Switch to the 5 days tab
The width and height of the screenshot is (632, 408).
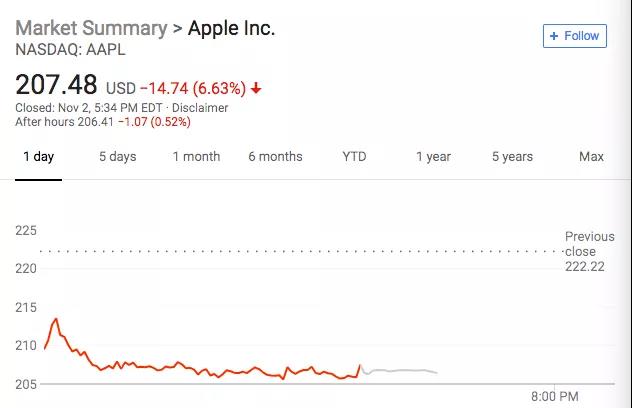tap(117, 157)
